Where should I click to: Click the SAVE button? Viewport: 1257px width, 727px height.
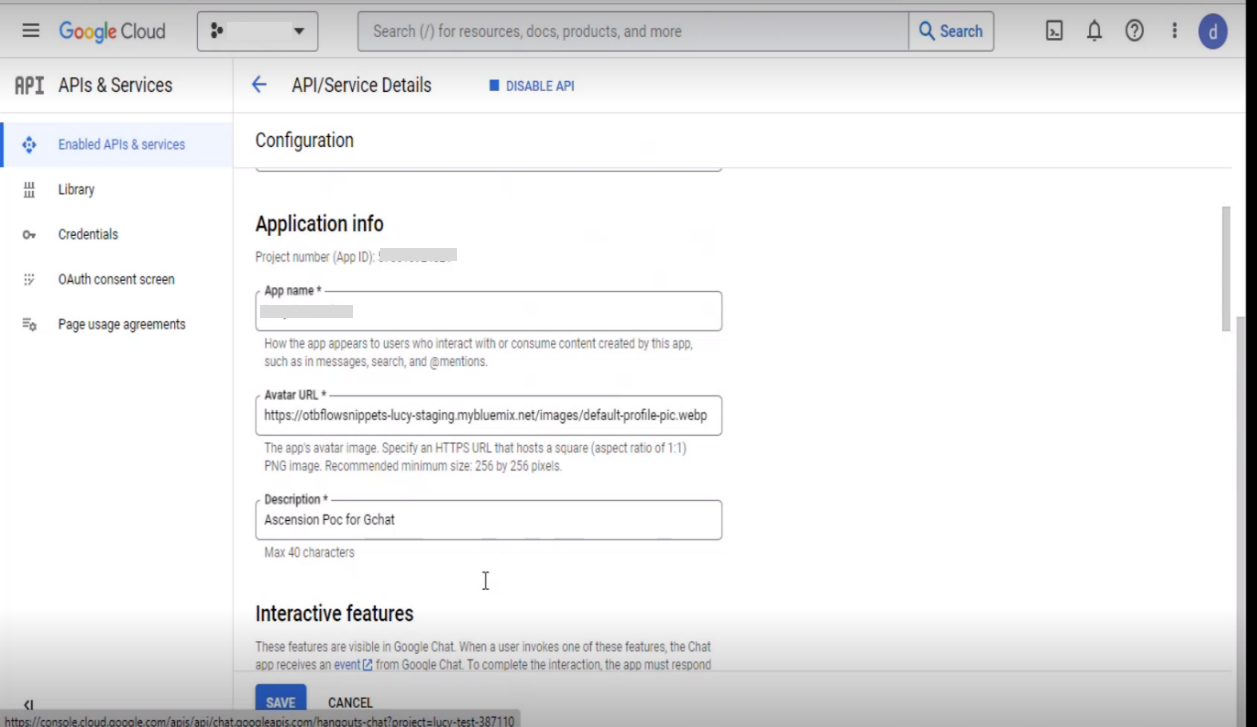click(281, 702)
